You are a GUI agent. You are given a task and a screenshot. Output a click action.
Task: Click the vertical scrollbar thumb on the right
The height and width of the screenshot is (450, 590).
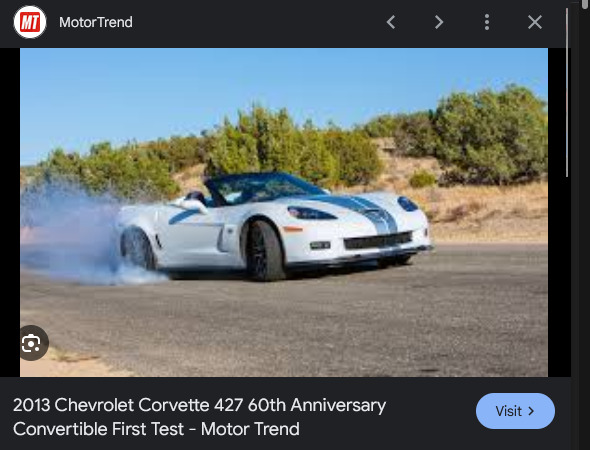click(567, 92)
